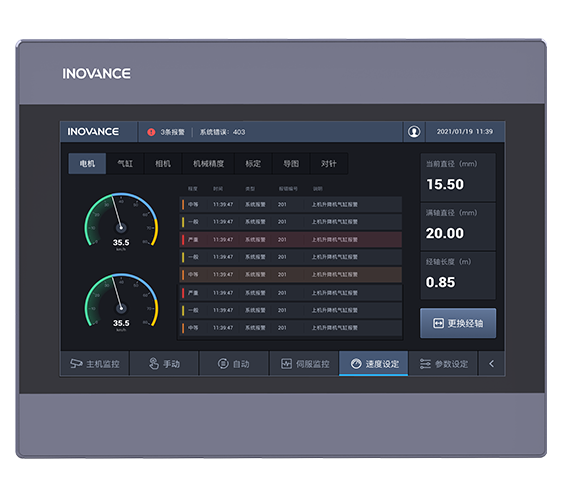
Task: Click the 更换经轴 button
Action: coord(458,323)
